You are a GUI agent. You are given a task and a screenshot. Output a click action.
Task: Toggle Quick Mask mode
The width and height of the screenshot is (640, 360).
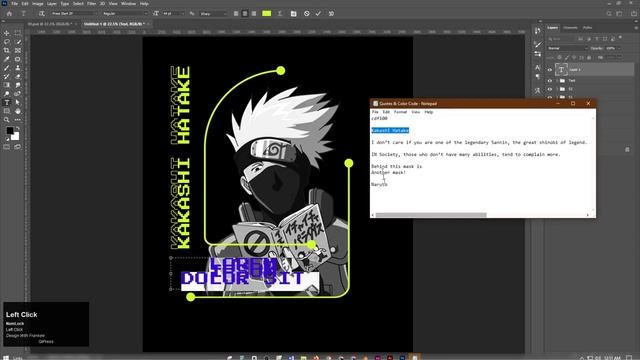point(7,147)
